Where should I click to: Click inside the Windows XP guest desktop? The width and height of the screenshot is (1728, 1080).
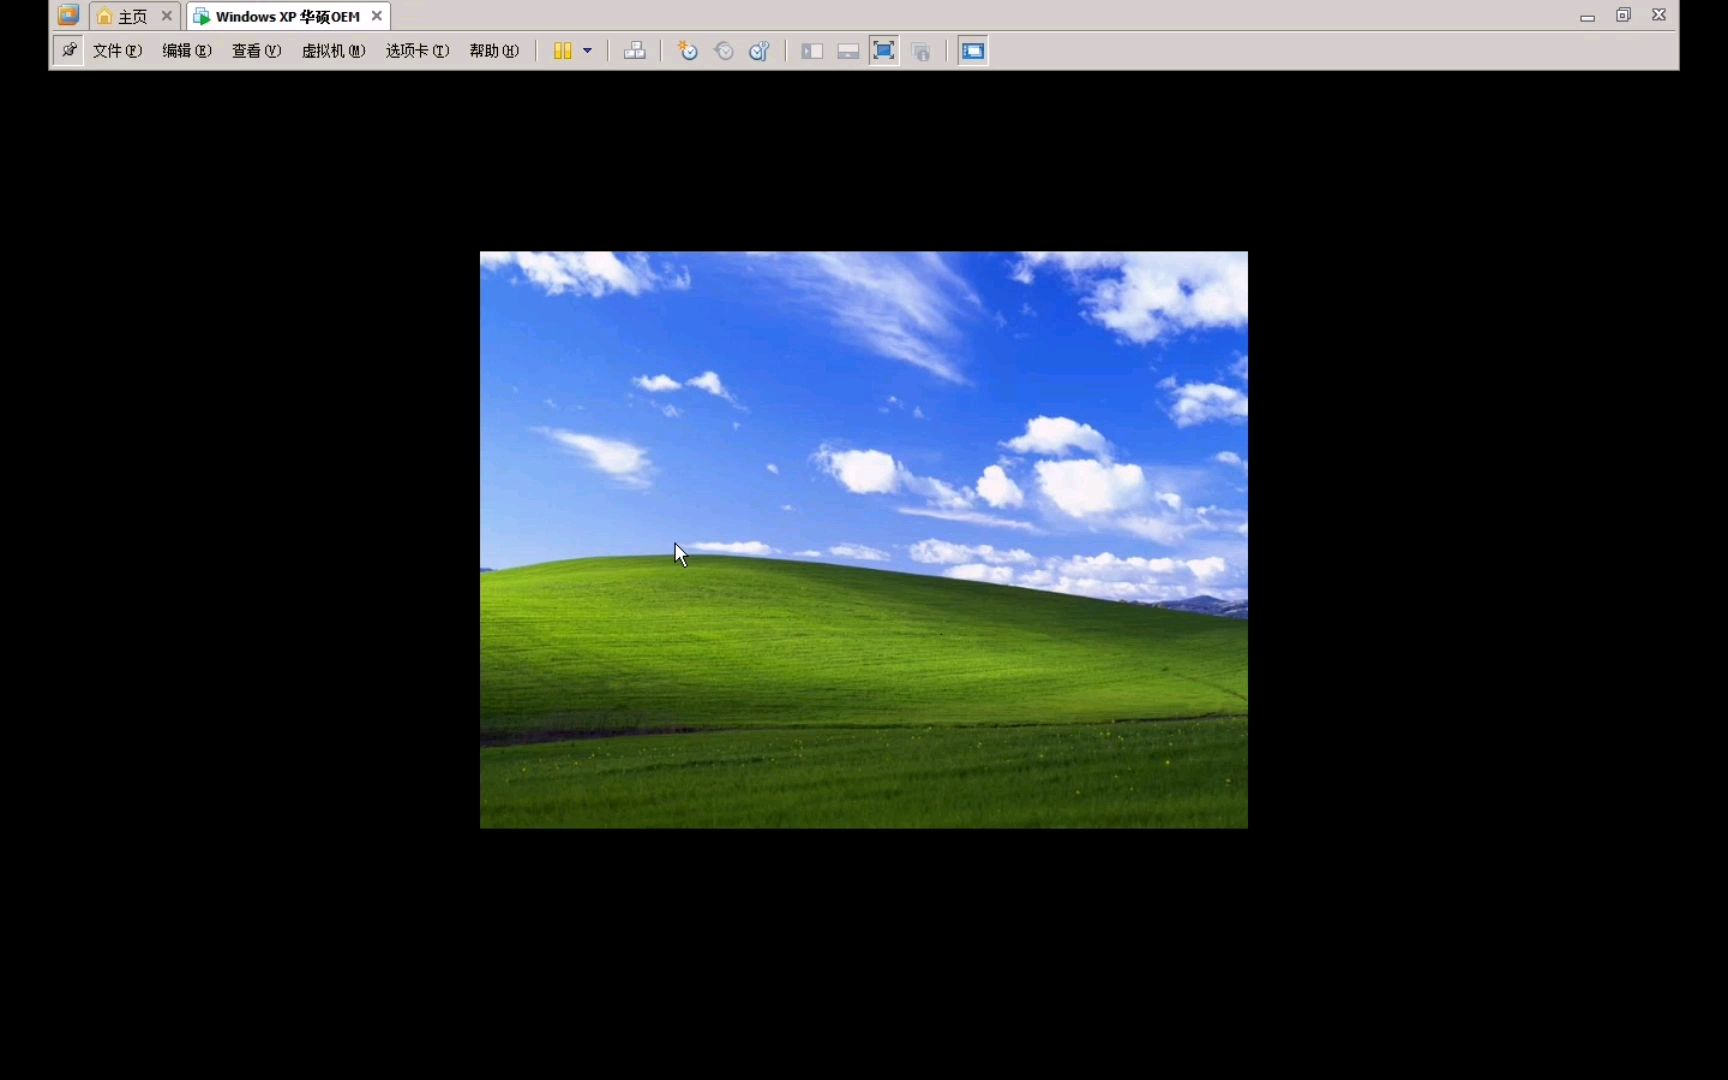[864, 540]
